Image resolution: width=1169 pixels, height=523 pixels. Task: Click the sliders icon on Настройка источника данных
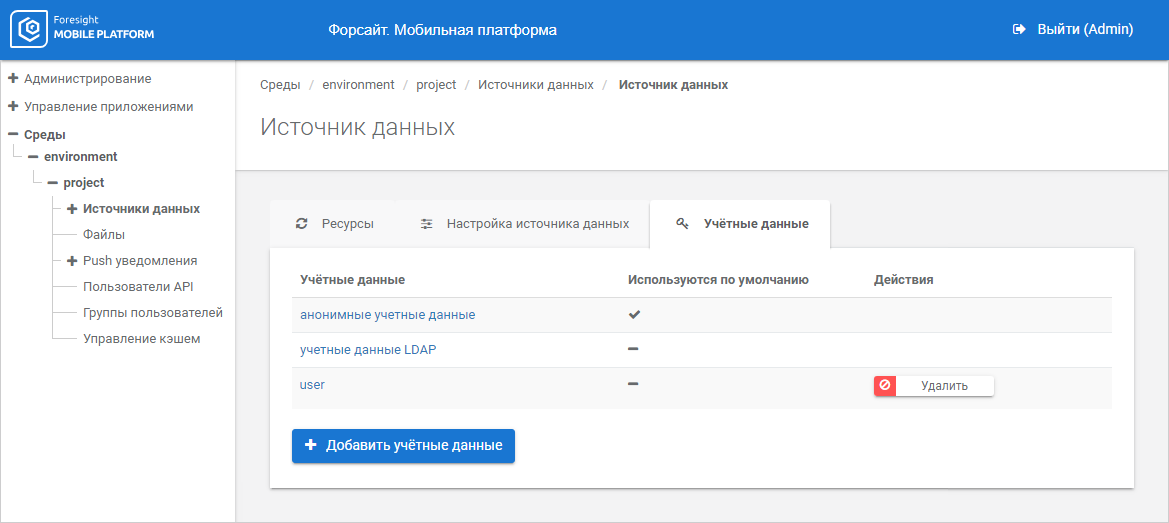tap(427, 224)
